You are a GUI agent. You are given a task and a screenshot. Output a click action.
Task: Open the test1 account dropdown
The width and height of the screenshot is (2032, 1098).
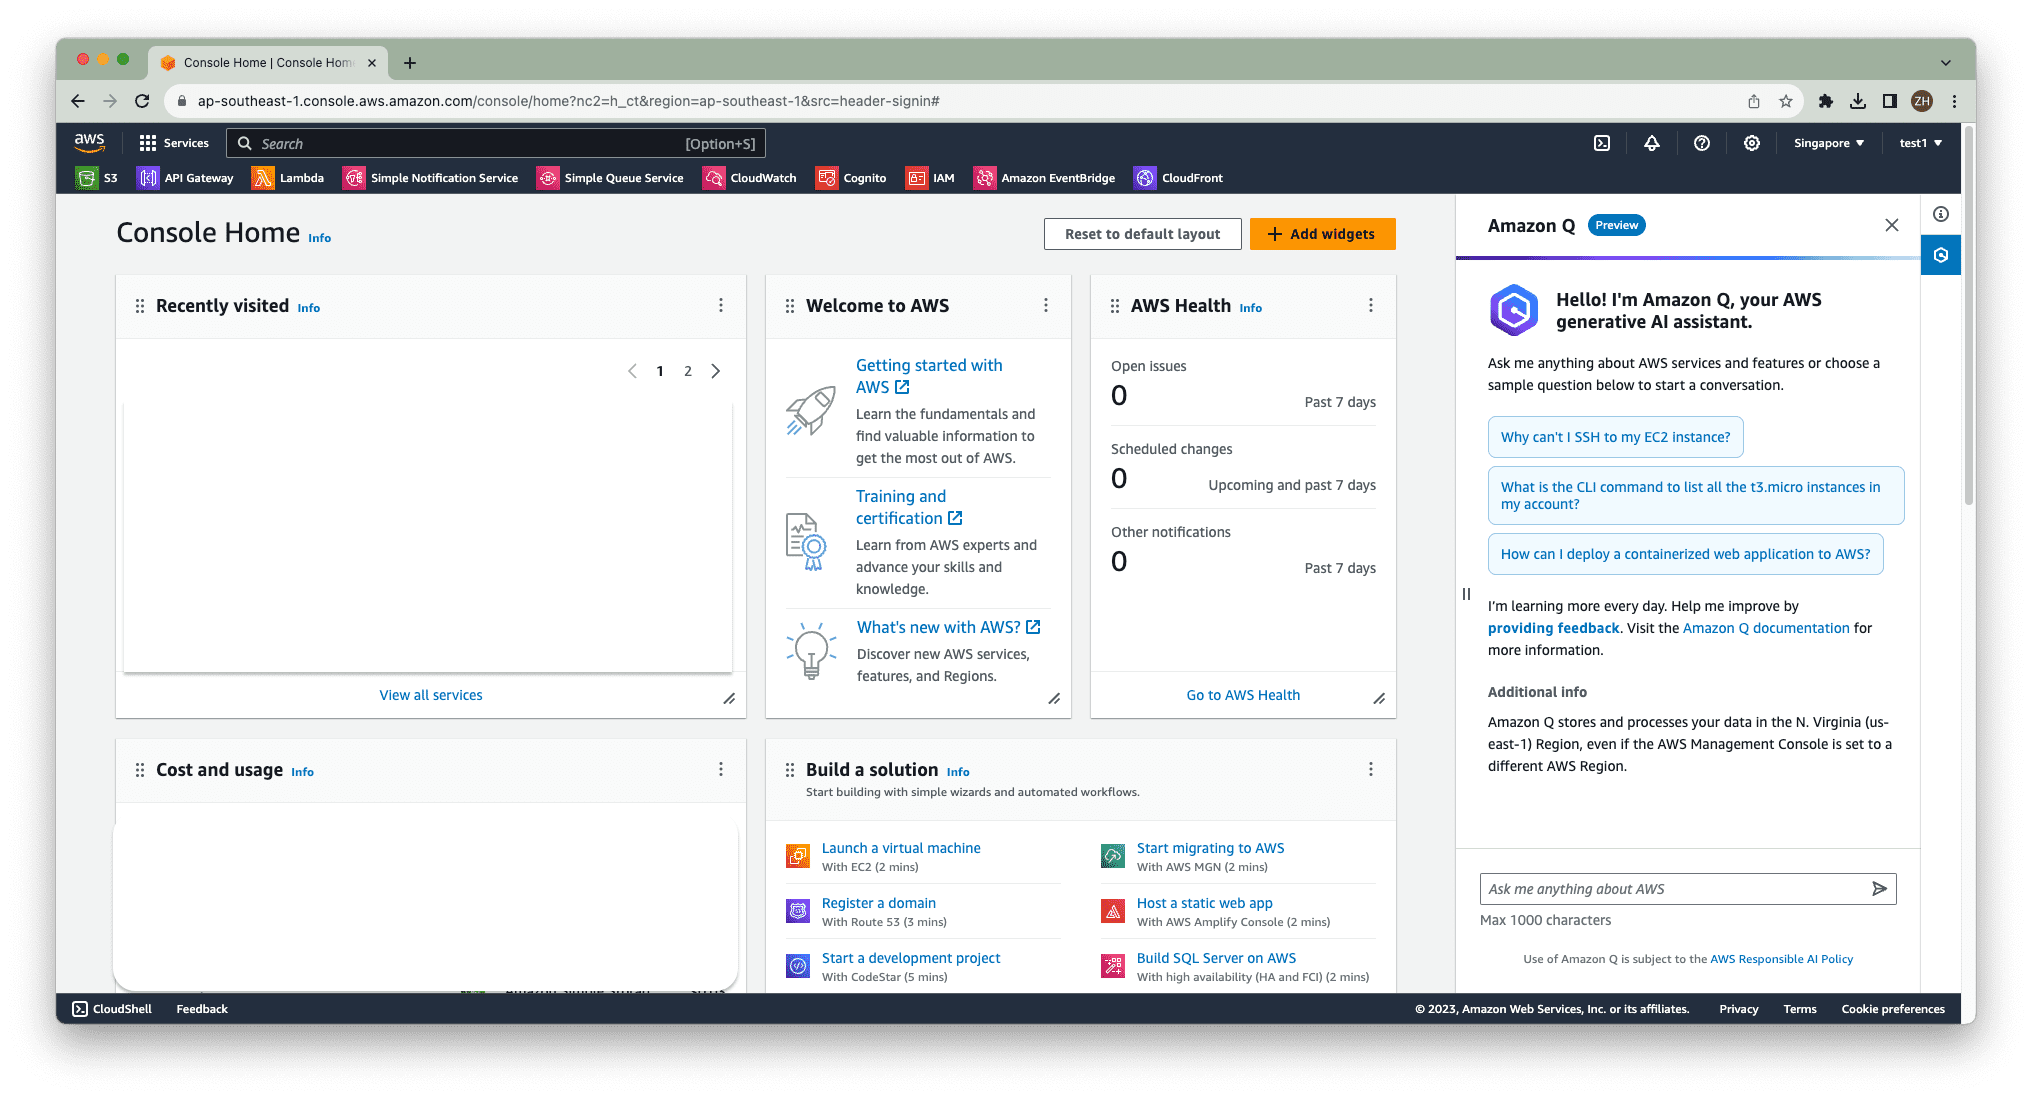point(1920,143)
